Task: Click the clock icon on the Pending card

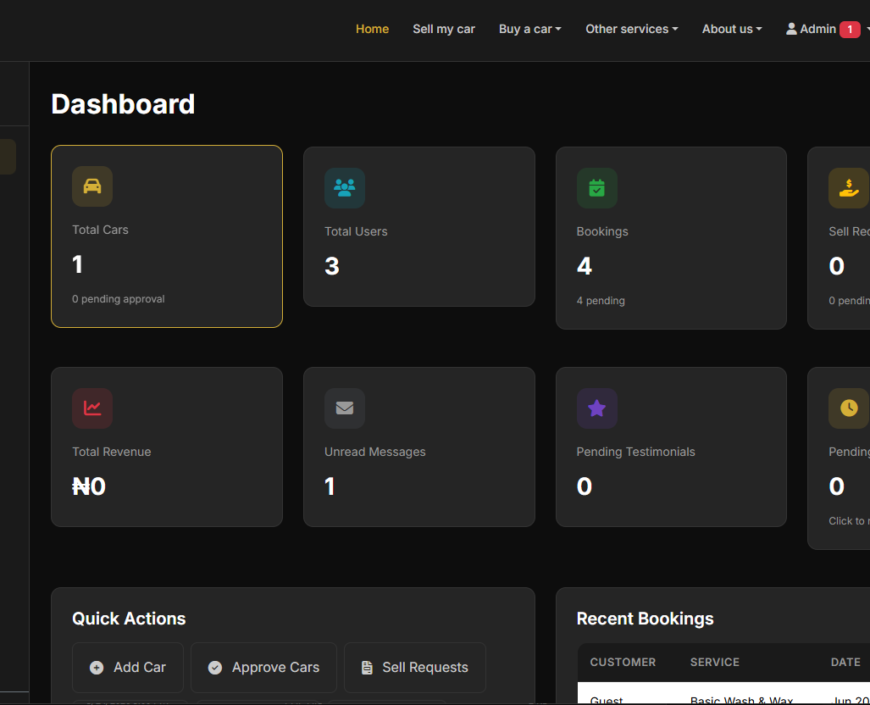Action: point(848,408)
